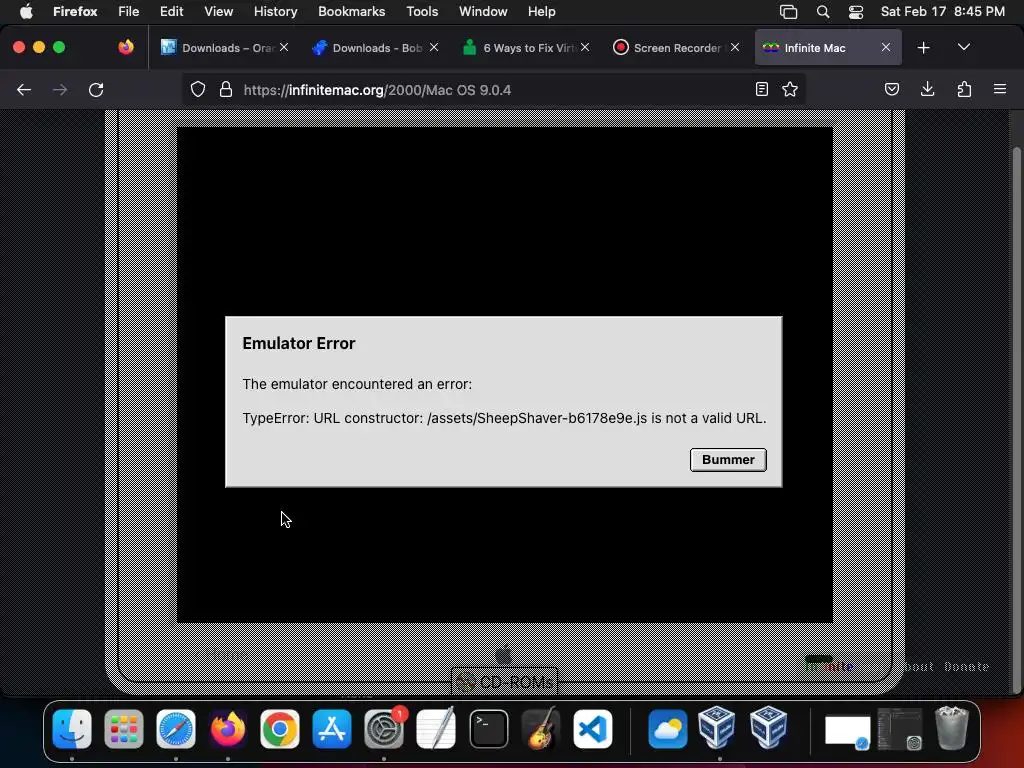Image resolution: width=1024 pixels, height=768 pixels.
Task: Open GarageBand from the Dock
Action: [x=541, y=729]
